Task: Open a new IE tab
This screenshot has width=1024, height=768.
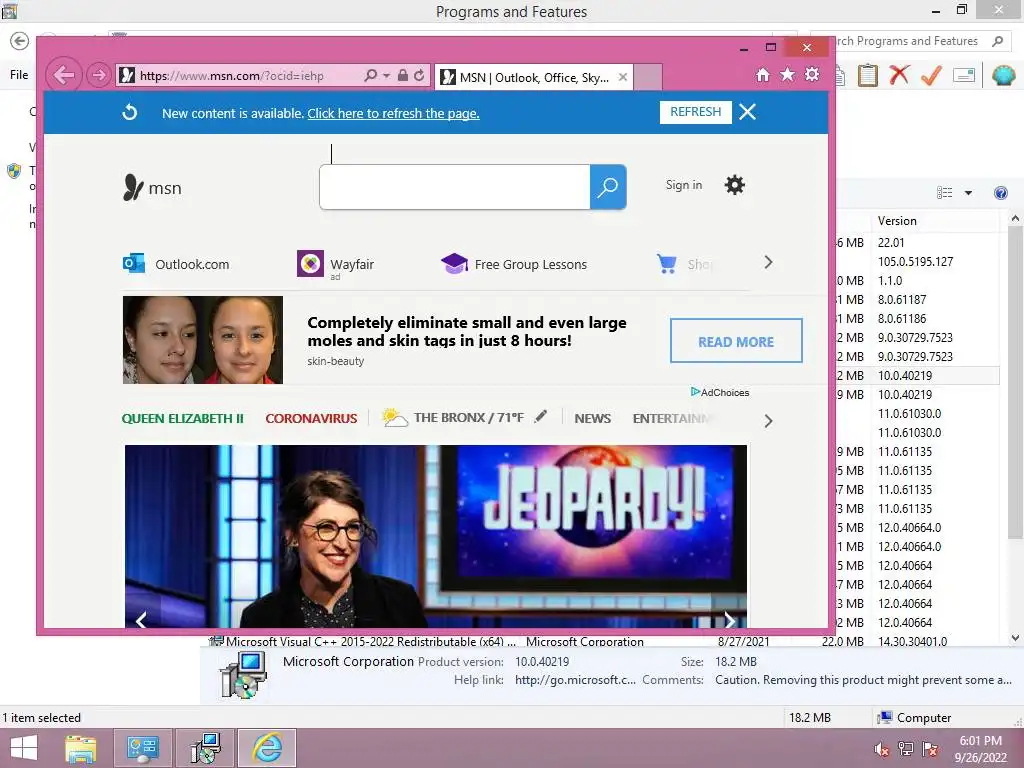Action: pyautogui.click(x=648, y=77)
